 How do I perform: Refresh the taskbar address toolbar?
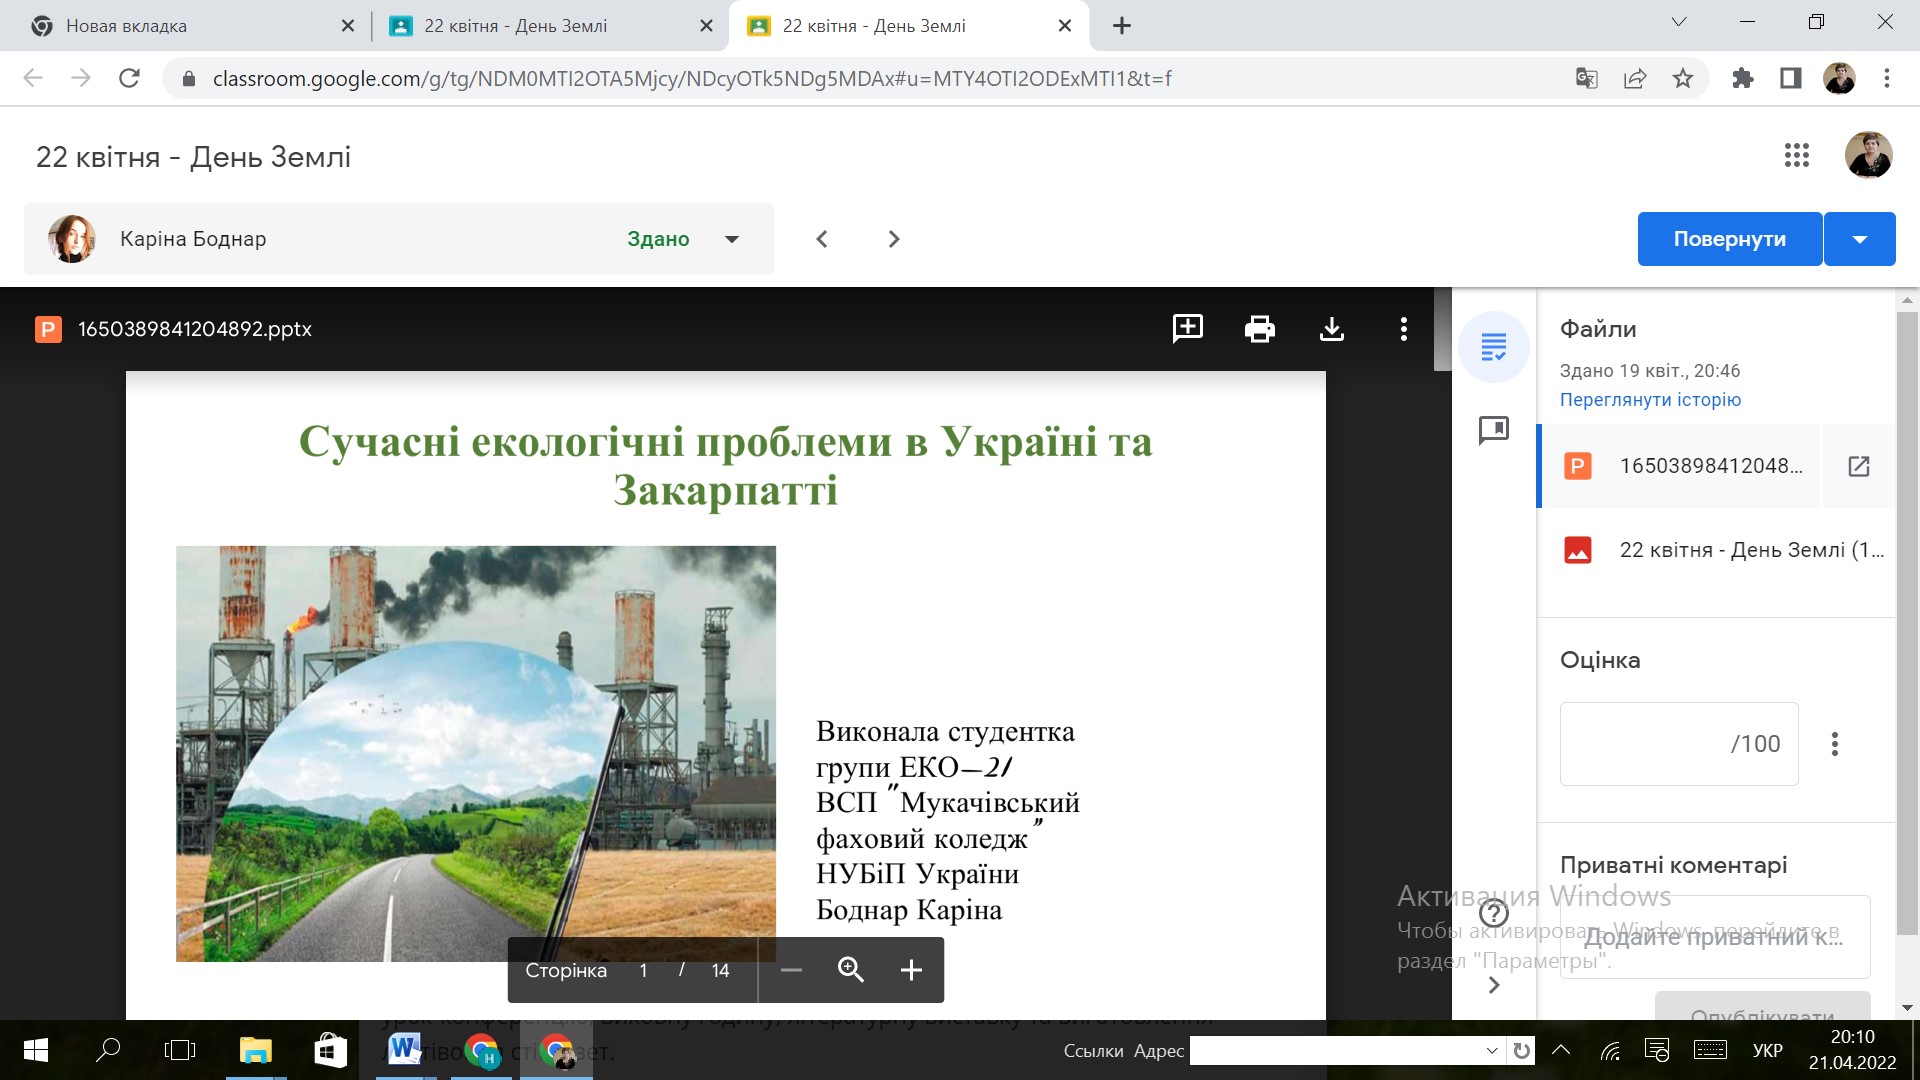point(1521,1050)
